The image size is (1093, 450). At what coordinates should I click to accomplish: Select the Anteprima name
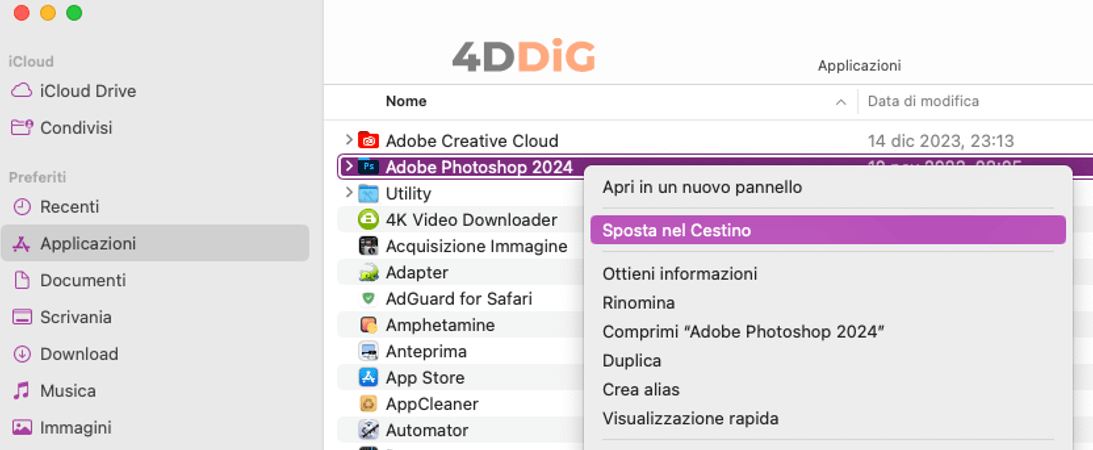[426, 352]
